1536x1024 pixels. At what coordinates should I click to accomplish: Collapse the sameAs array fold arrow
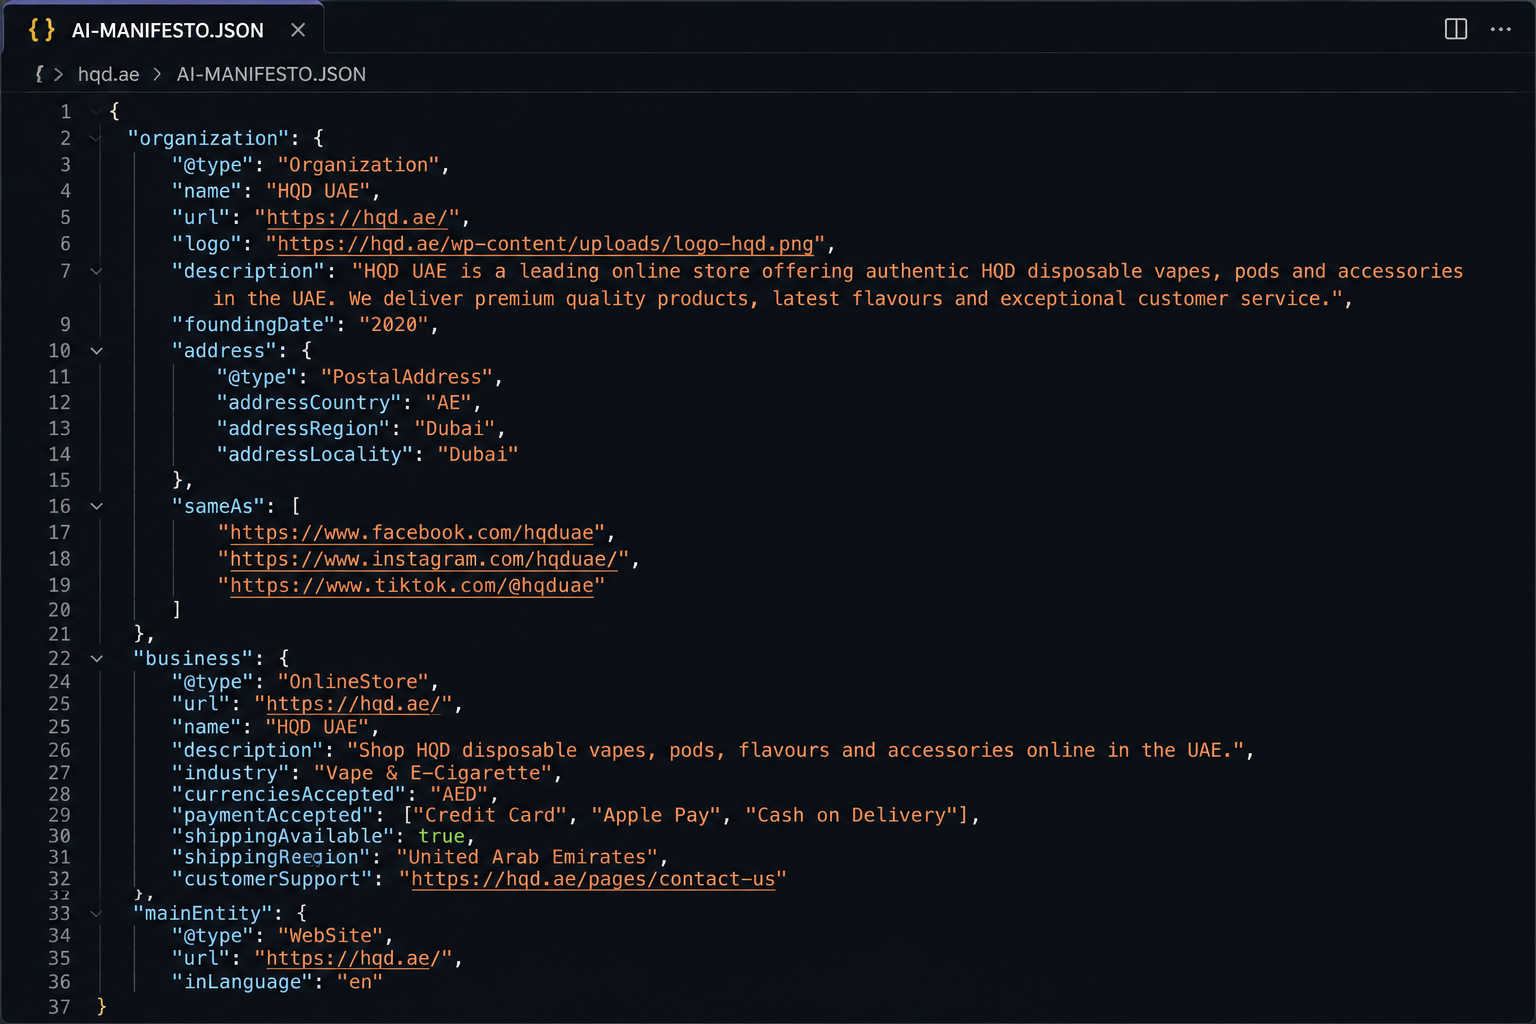(96, 506)
